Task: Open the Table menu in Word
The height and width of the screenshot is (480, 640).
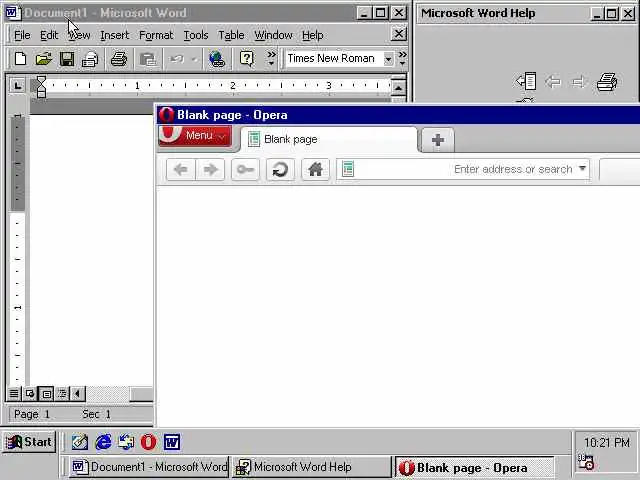Action: (x=231, y=36)
